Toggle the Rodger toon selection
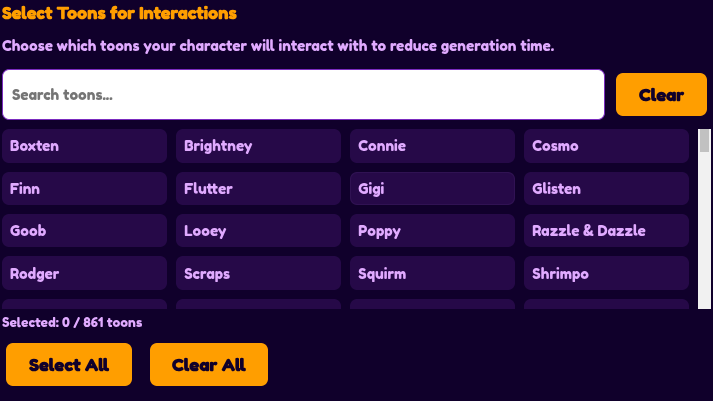This screenshot has width=713, height=401. click(x=85, y=273)
